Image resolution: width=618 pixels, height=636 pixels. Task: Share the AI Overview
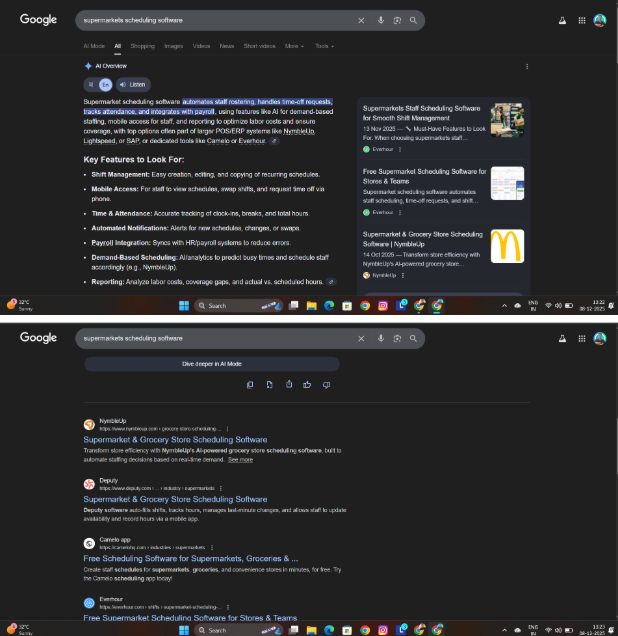pos(289,385)
